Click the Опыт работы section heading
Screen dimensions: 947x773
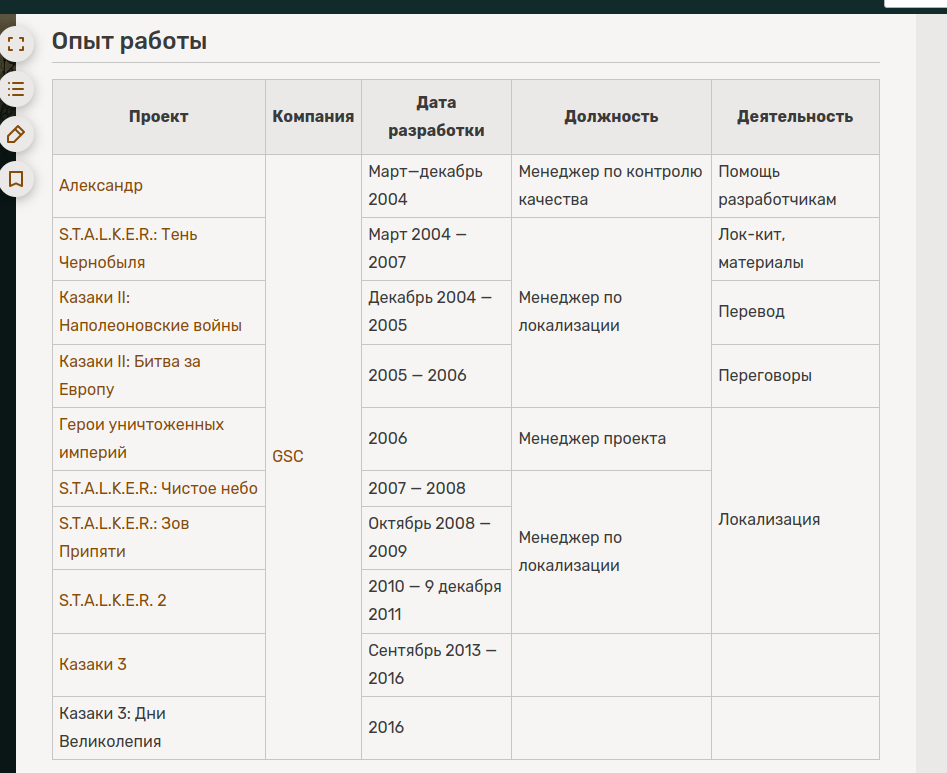coord(129,41)
